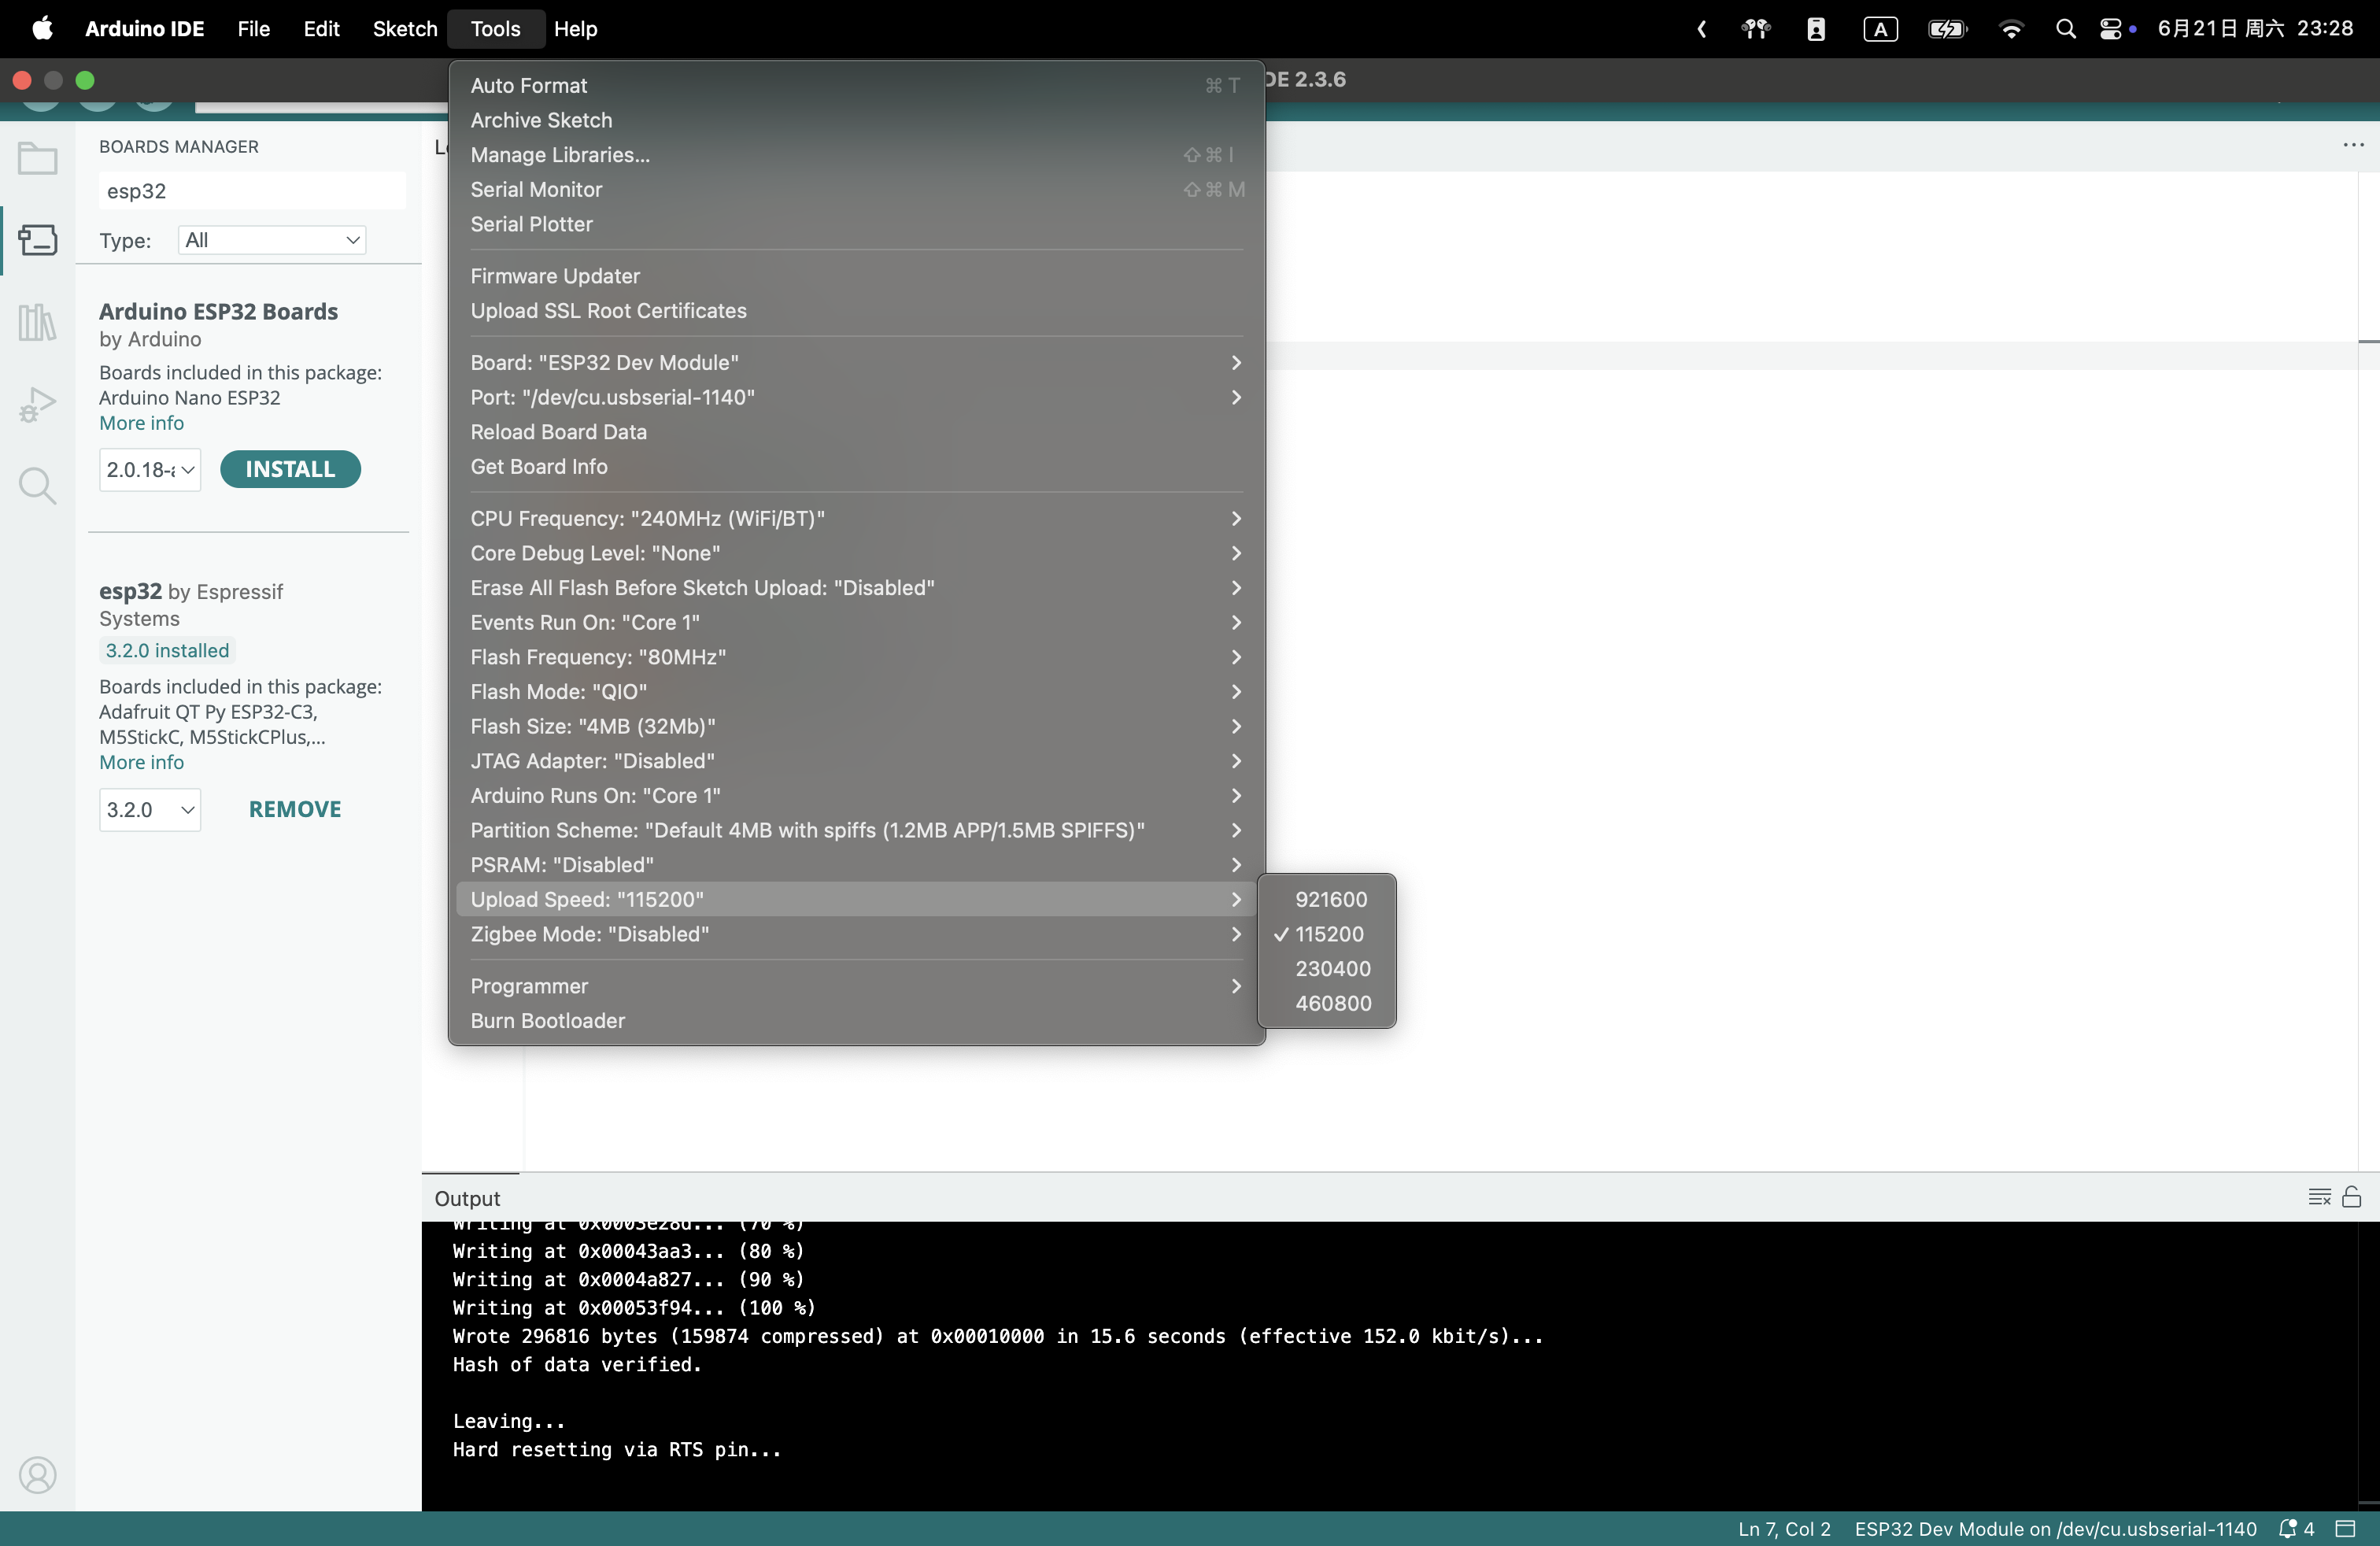This screenshot has height=1546, width=2380.
Task: Expand Partition Scheme submenu
Action: 856,830
